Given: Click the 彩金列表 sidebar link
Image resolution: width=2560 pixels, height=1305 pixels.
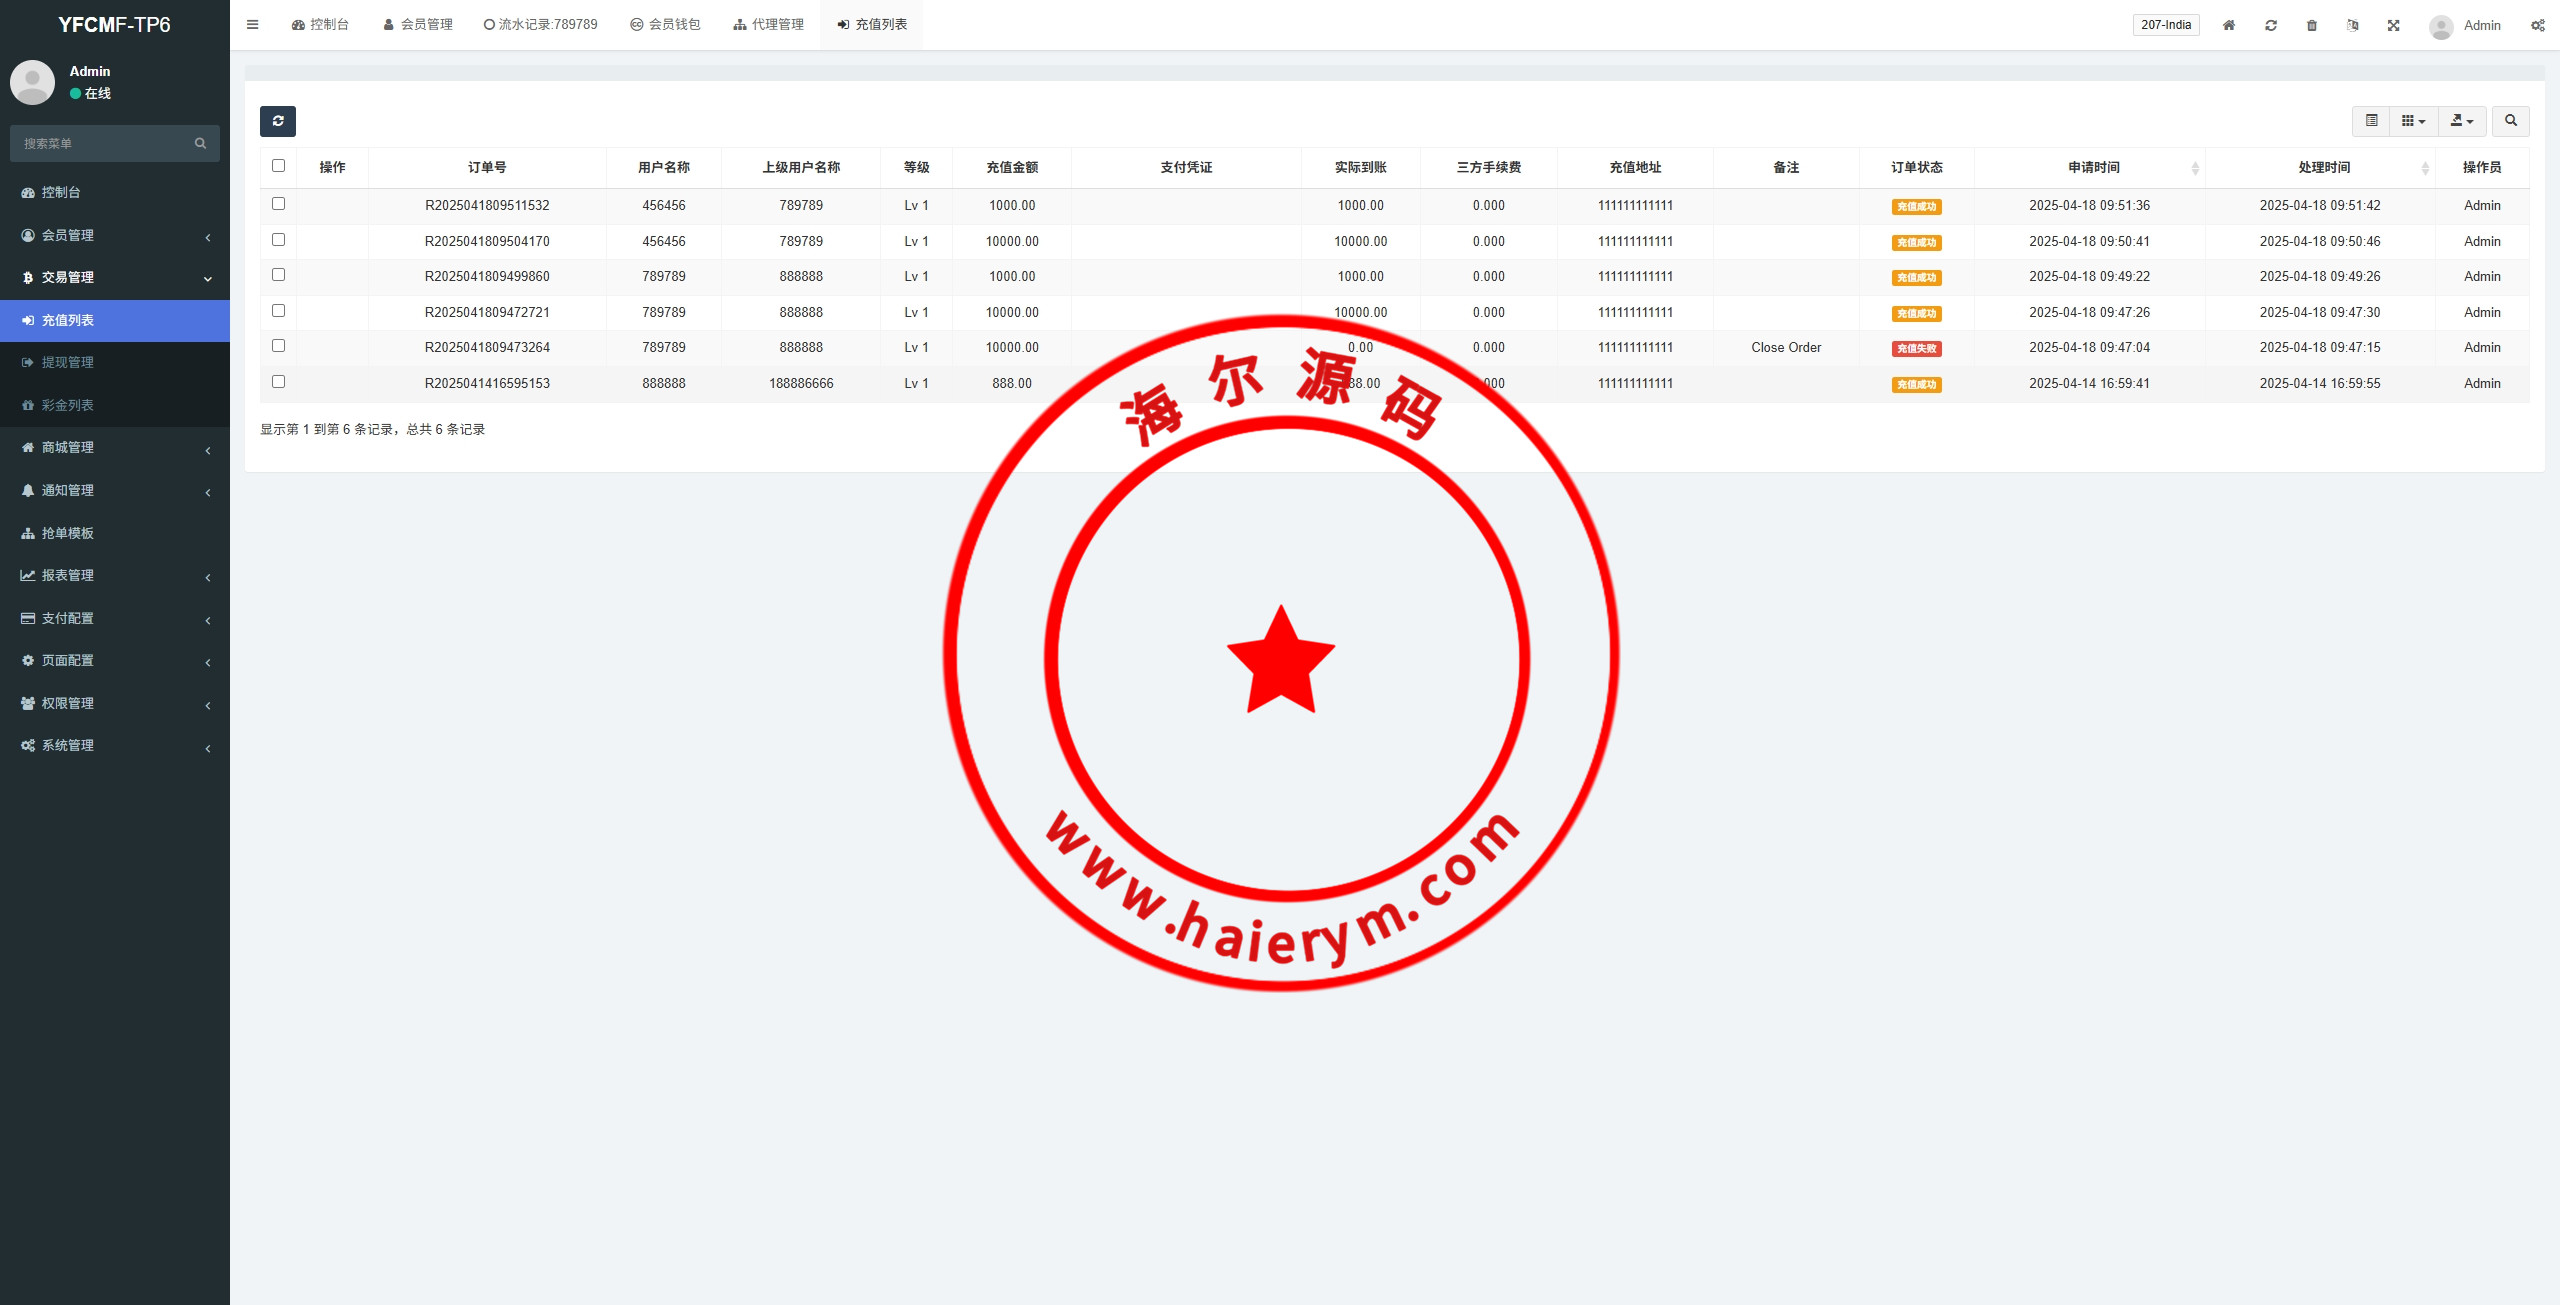Looking at the screenshot, I should [x=68, y=405].
